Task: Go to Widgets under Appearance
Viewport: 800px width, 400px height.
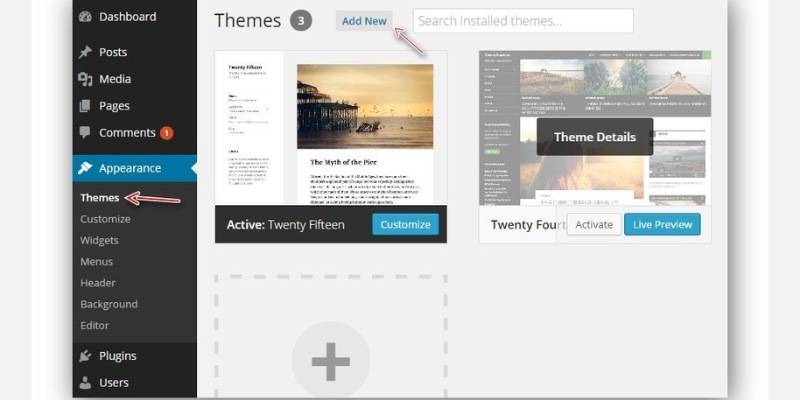Action: click(x=100, y=240)
